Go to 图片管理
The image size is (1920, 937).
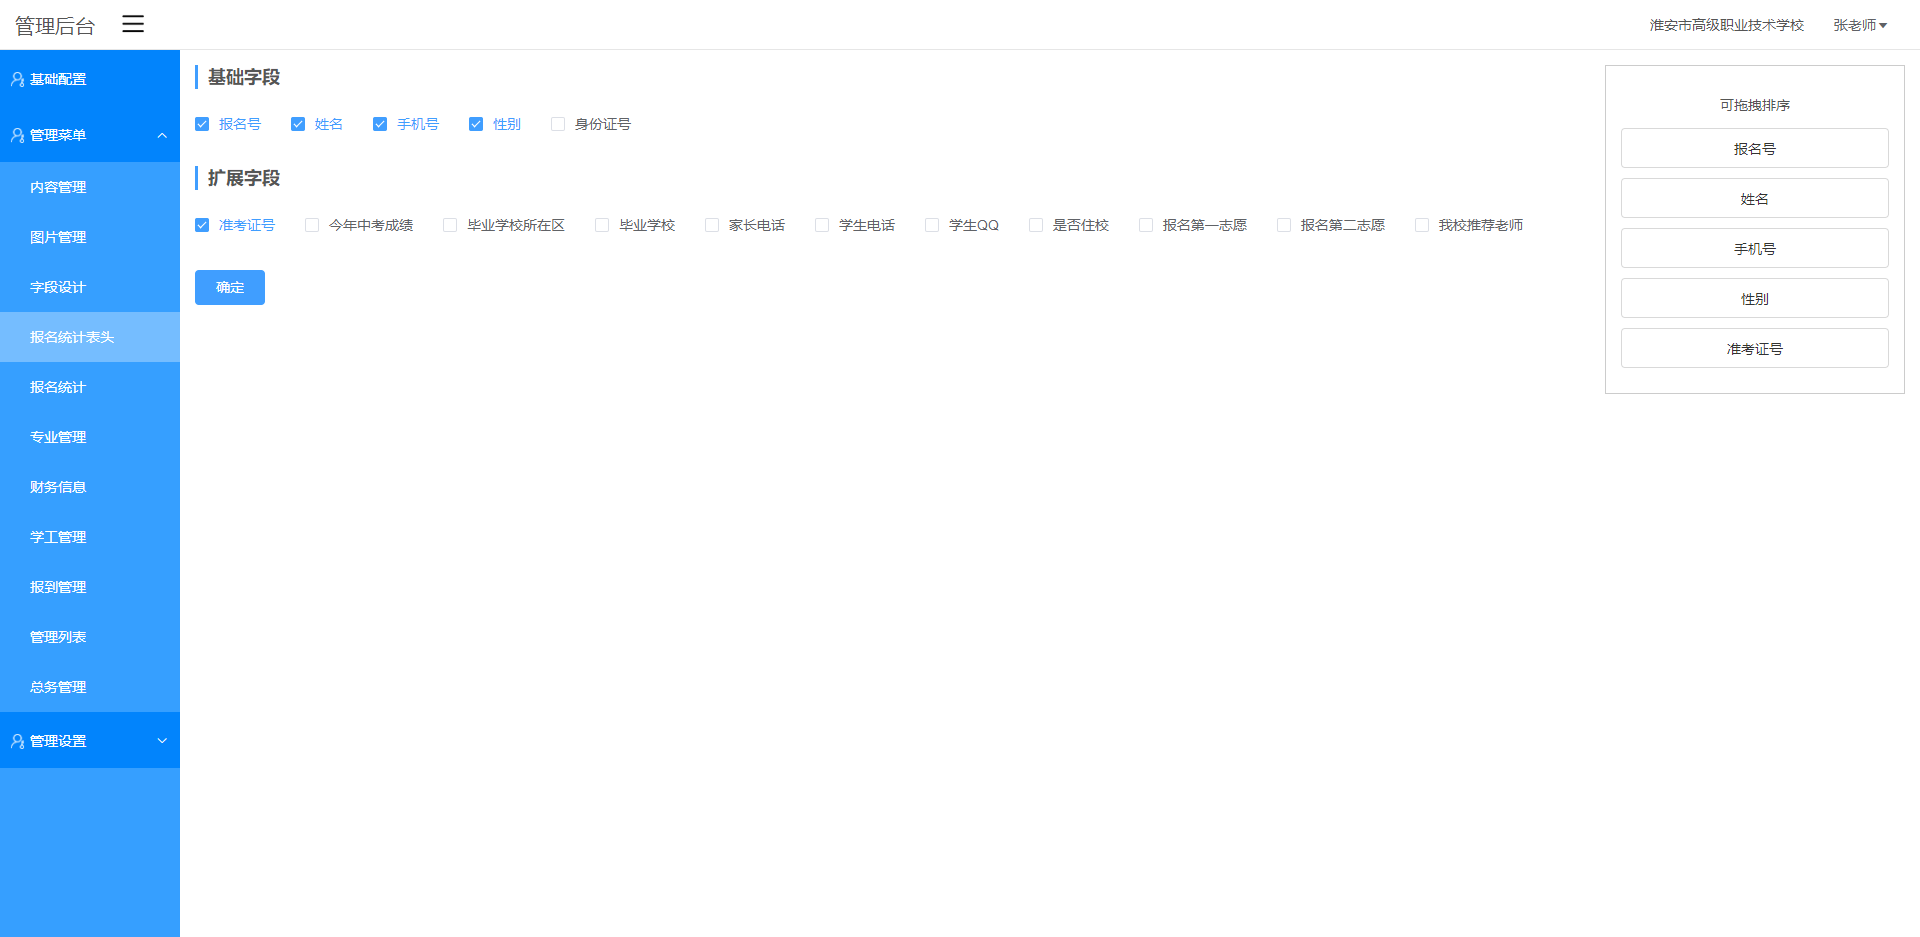coord(90,237)
